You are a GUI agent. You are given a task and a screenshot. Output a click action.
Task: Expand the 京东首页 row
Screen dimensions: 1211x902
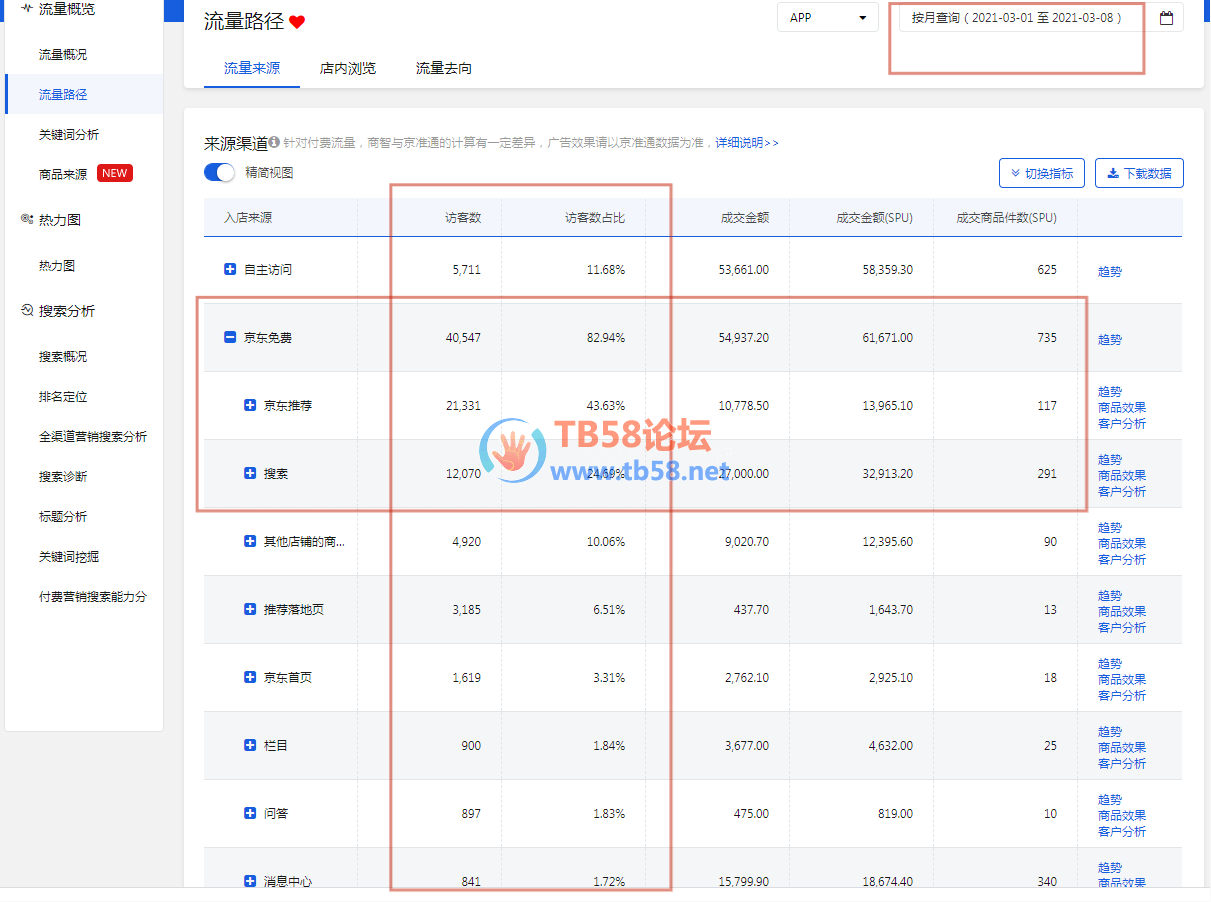tap(250, 677)
